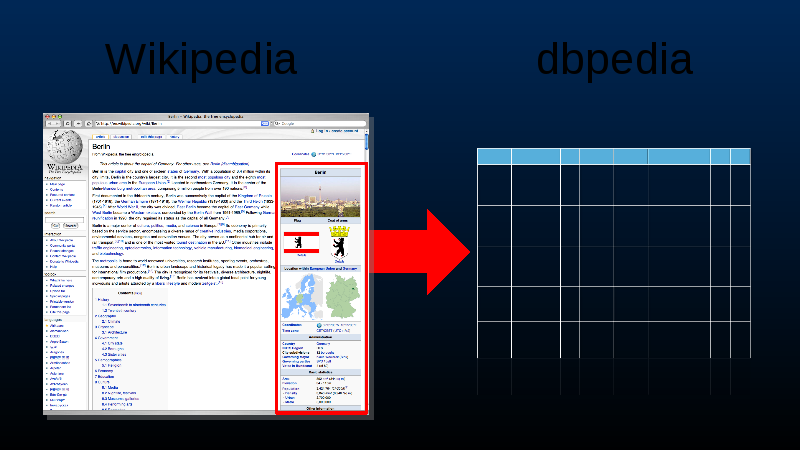Open the Random article sidebar link
This screenshot has width=800, height=450.
tap(61, 205)
